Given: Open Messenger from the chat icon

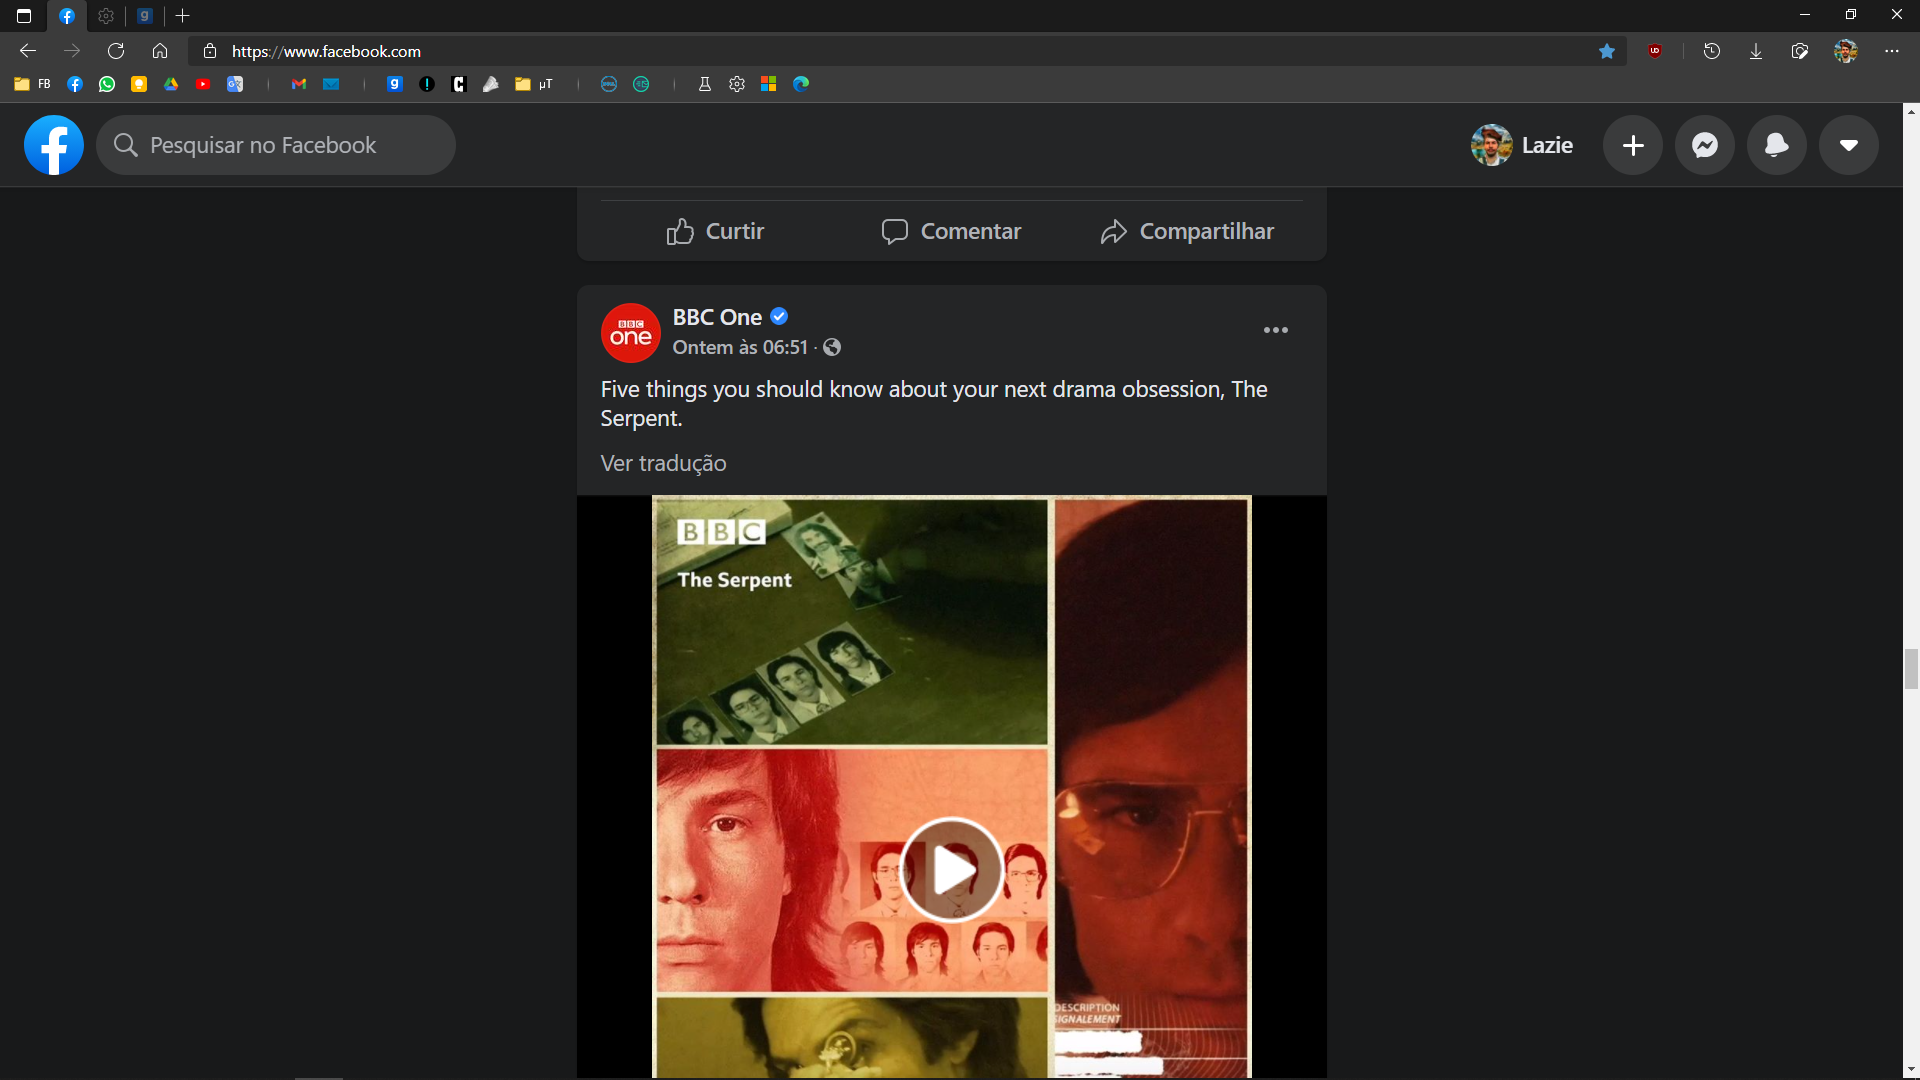Looking at the screenshot, I should 1704,145.
